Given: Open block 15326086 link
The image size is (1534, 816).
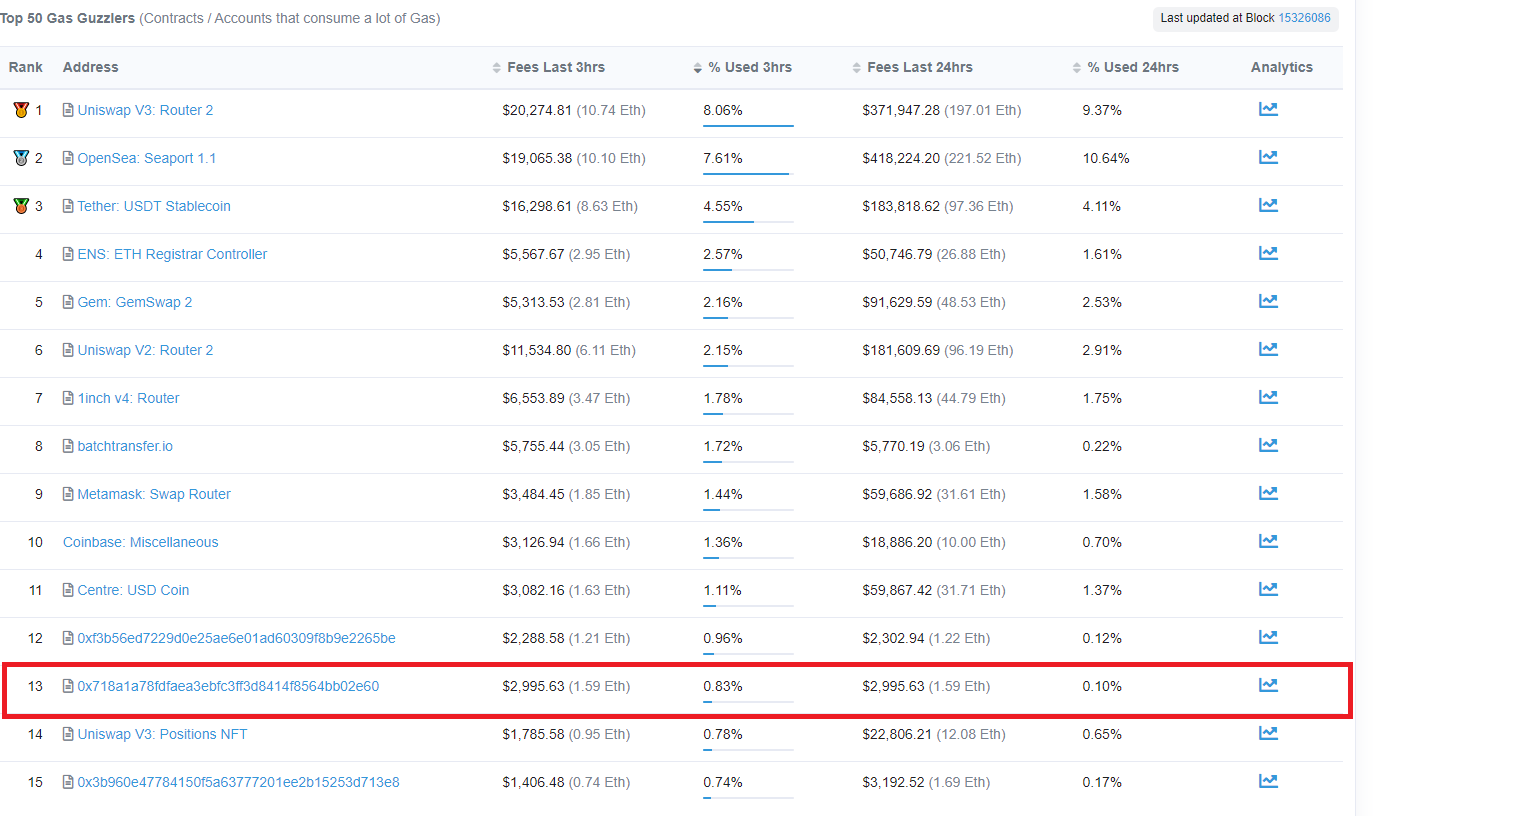Looking at the screenshot, I should coord(1304,18).
